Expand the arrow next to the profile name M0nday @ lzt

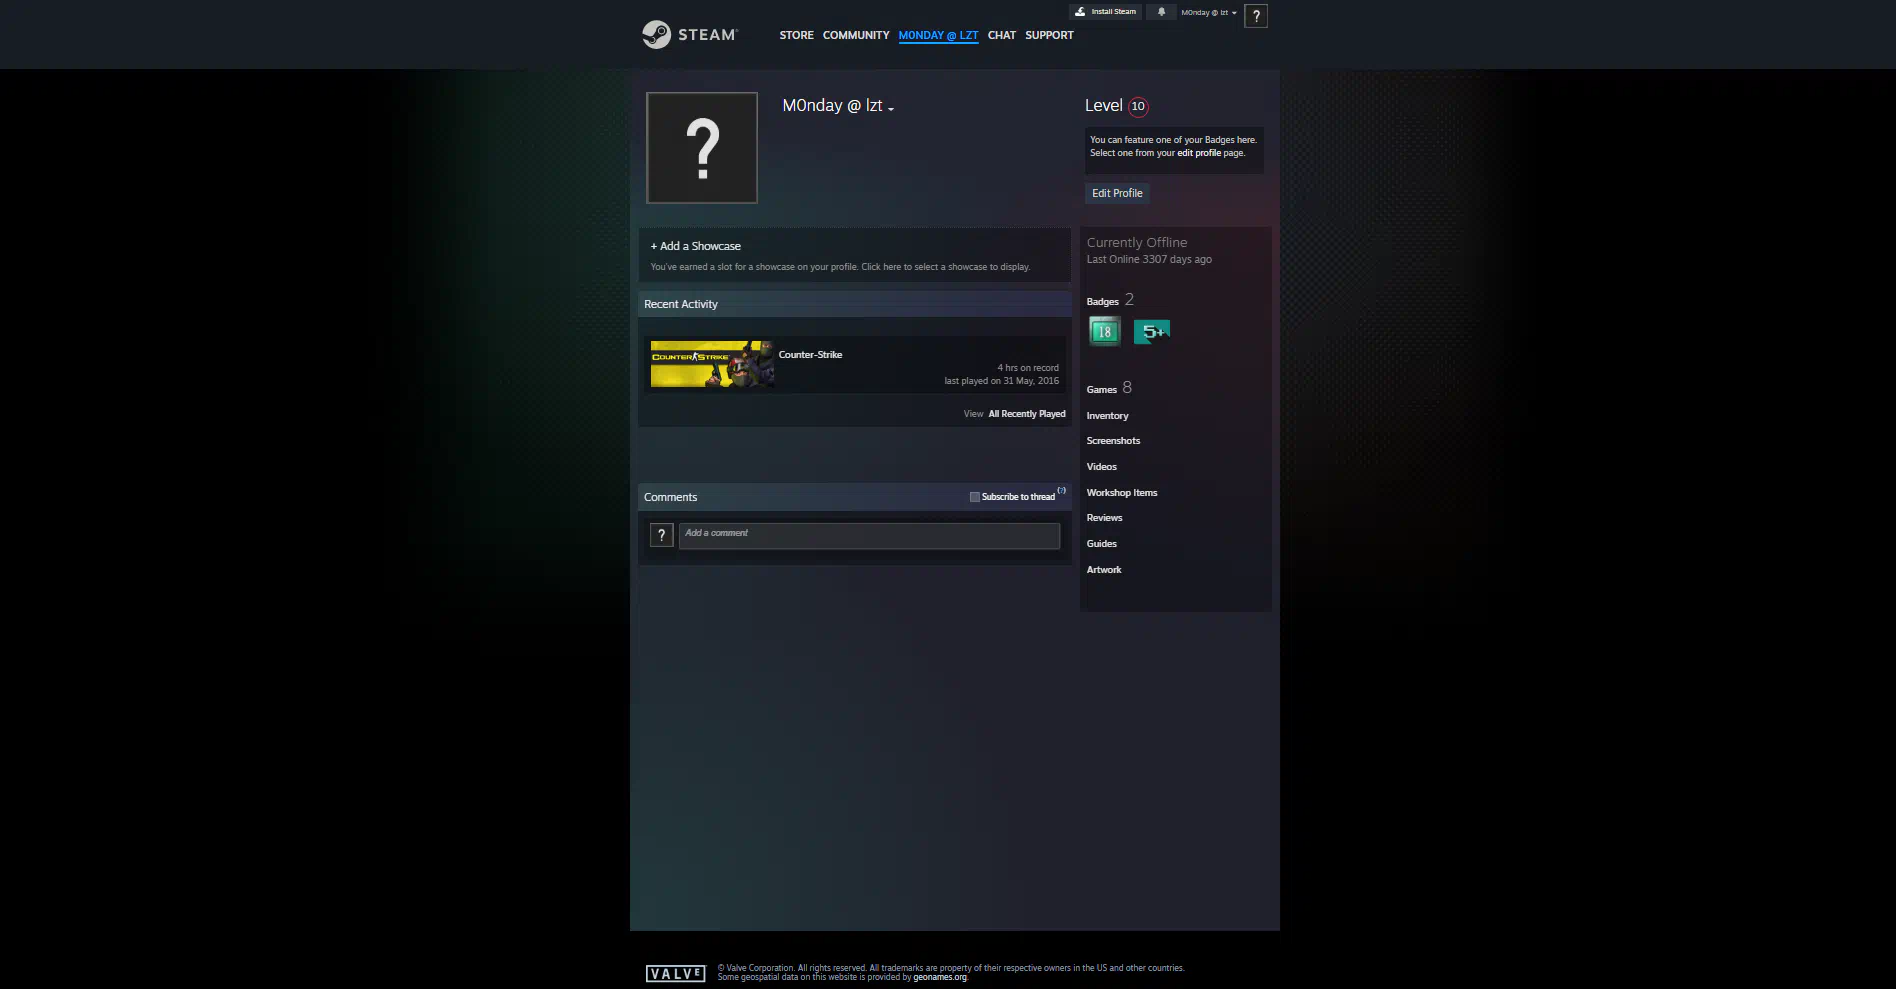coord(890,109)
